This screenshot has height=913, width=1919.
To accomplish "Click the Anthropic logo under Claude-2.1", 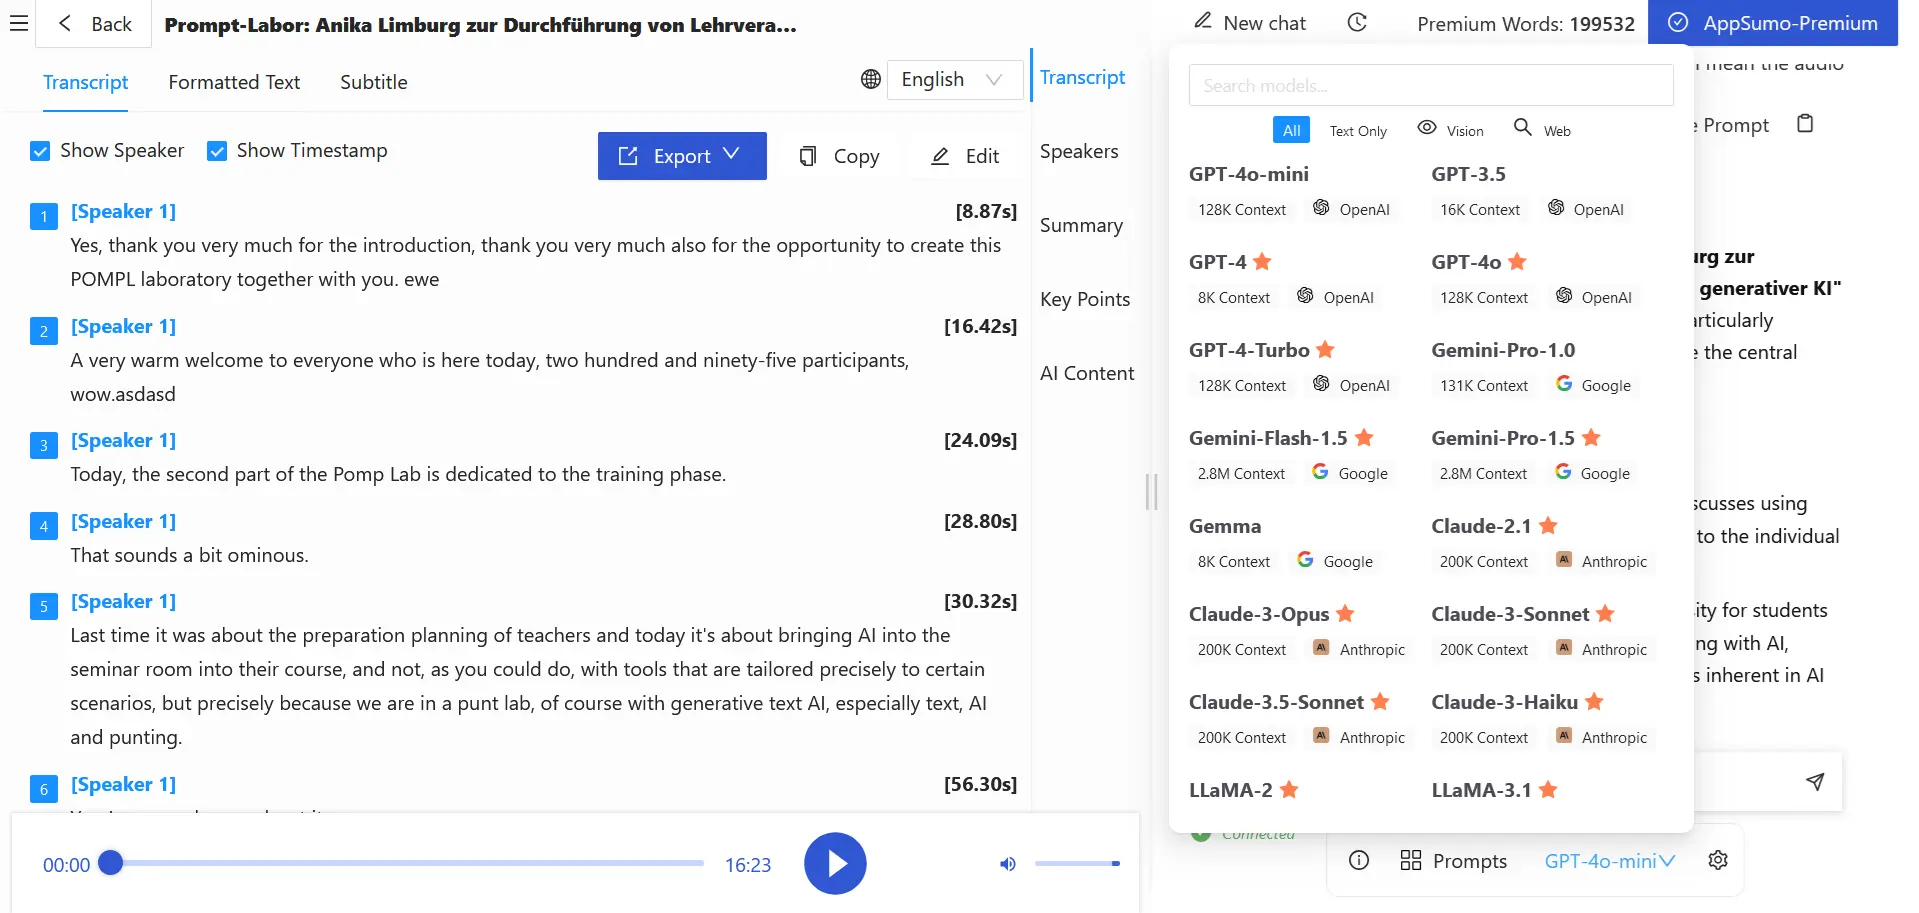I will pyautogui.click(x=1564, y=559).
